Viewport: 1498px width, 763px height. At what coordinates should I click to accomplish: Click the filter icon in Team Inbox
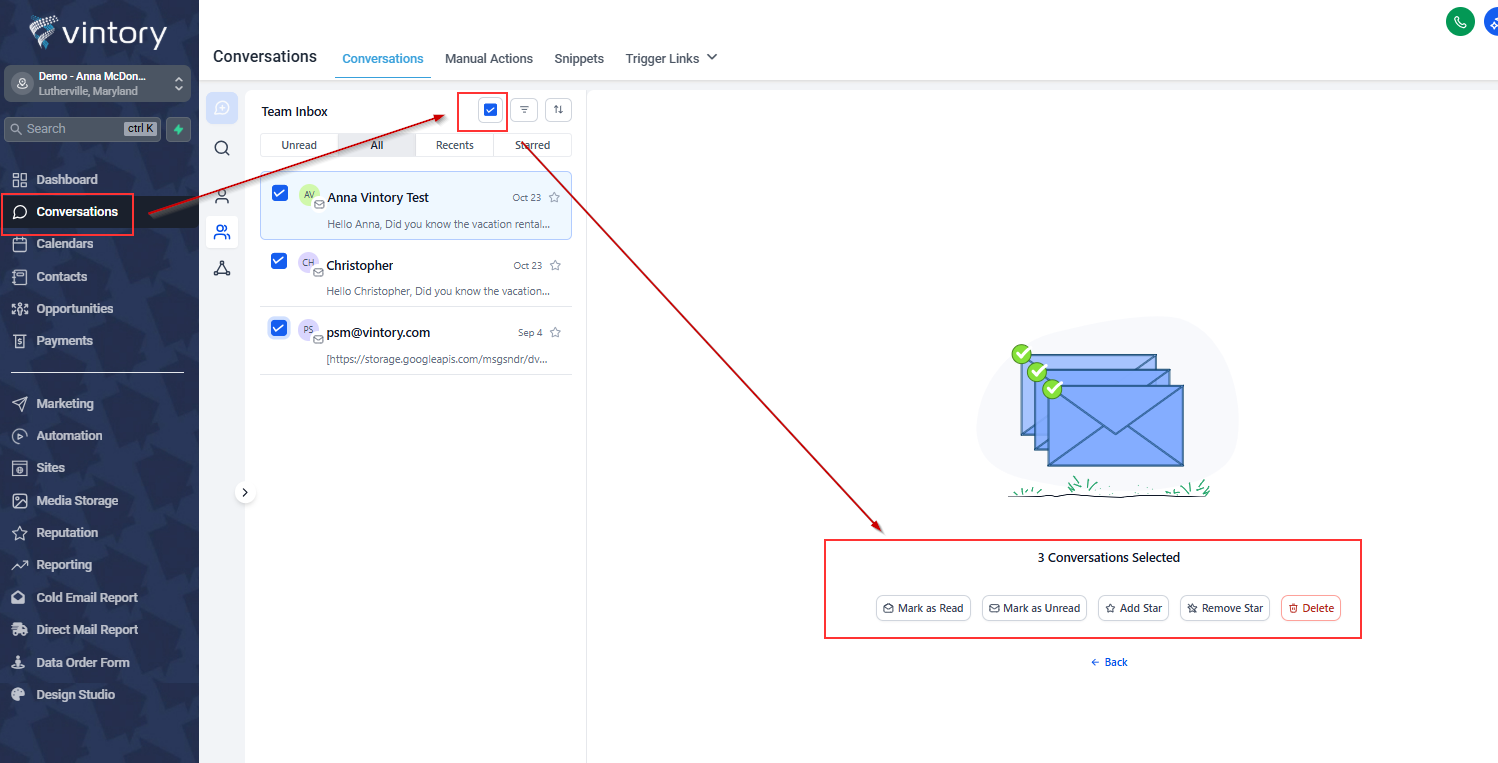tap(524, 110)
